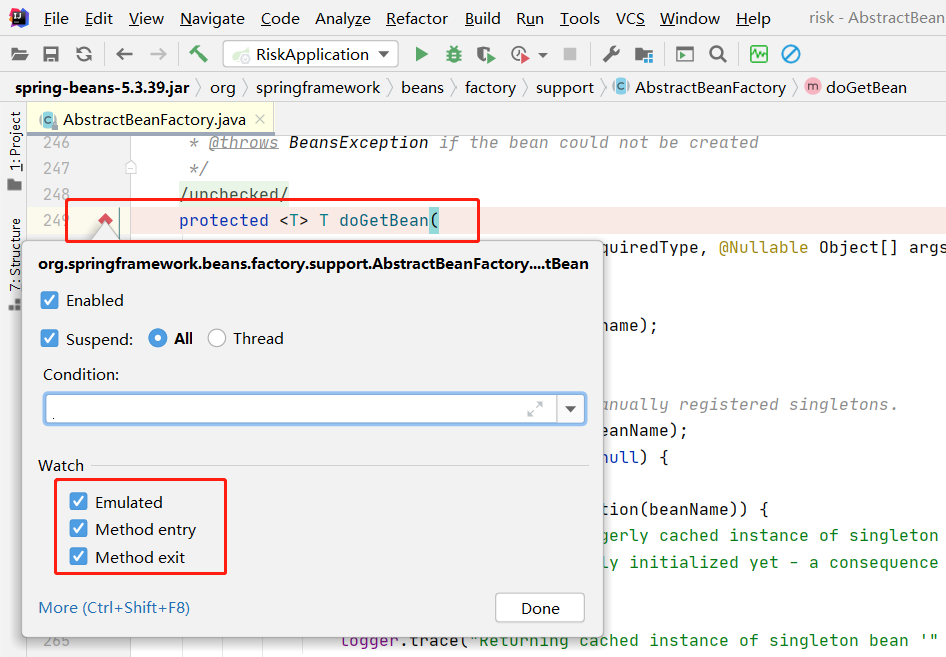Viewport: 946px width, 657px height.
Task: Run RiskApplication with green play icon
Action: point(422,55)
